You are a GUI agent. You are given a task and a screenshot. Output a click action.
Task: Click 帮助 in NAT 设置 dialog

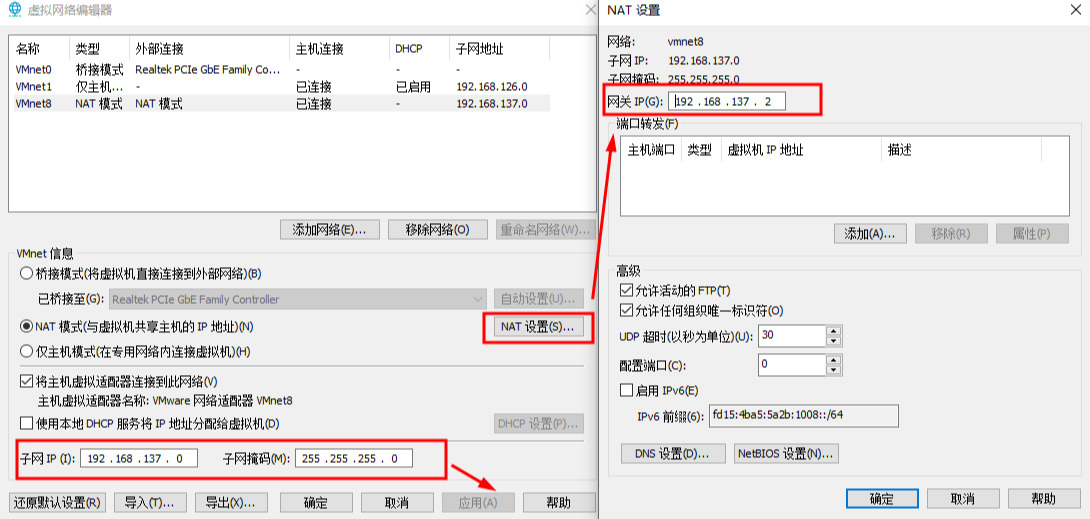pos(1043,498)
